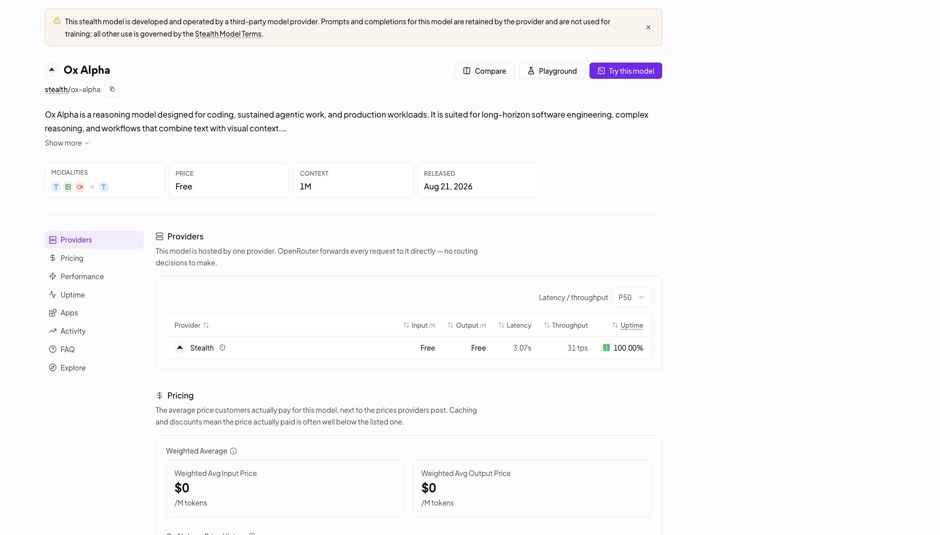Open the Playground button
This screenshot has height=535, width=940.
click(552, 71)
